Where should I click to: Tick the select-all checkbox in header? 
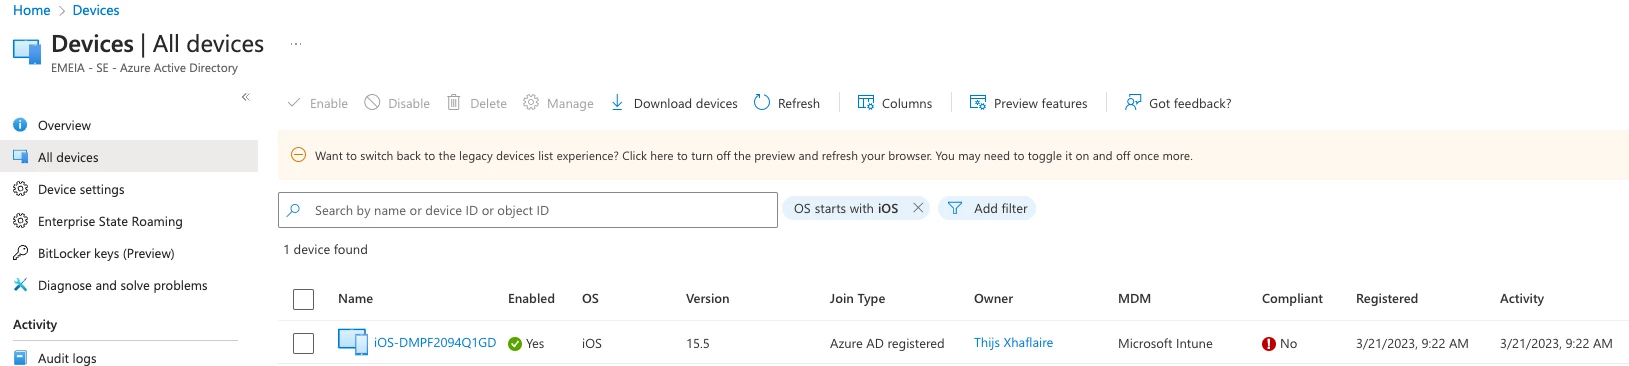304,299
